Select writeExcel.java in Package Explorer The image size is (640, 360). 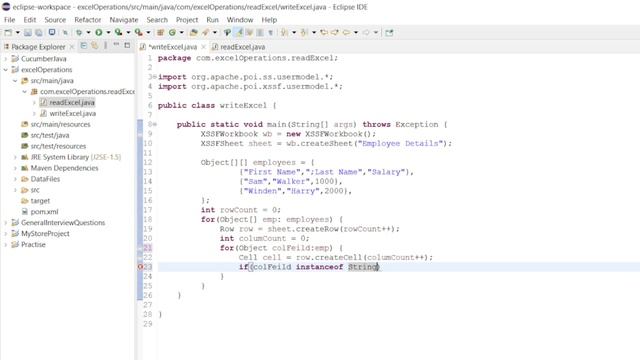(73, 113)
